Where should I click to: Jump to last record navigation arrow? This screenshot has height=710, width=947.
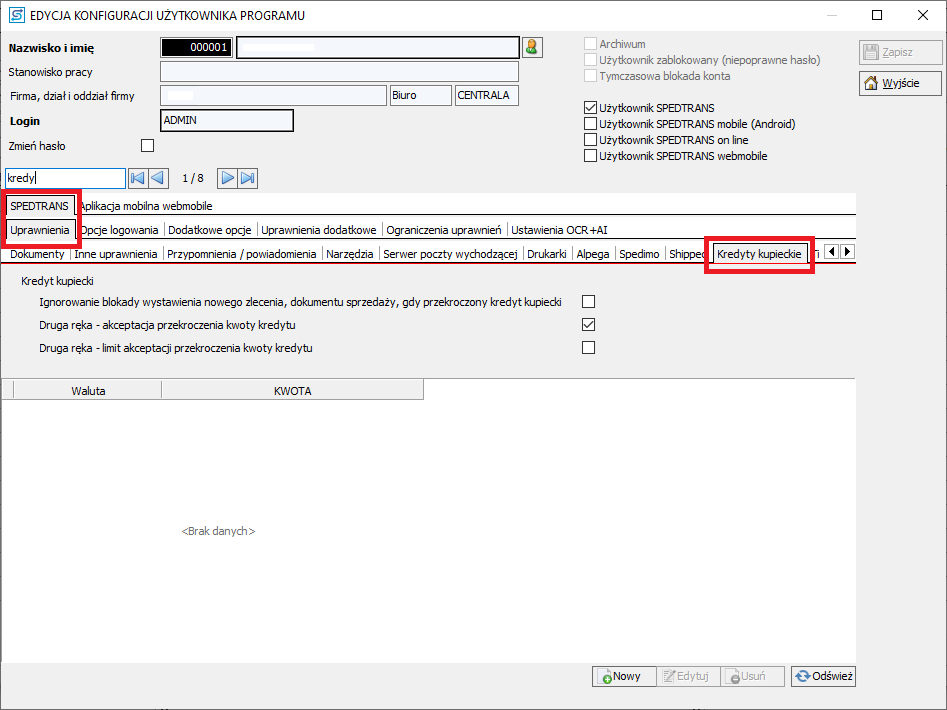248,178
